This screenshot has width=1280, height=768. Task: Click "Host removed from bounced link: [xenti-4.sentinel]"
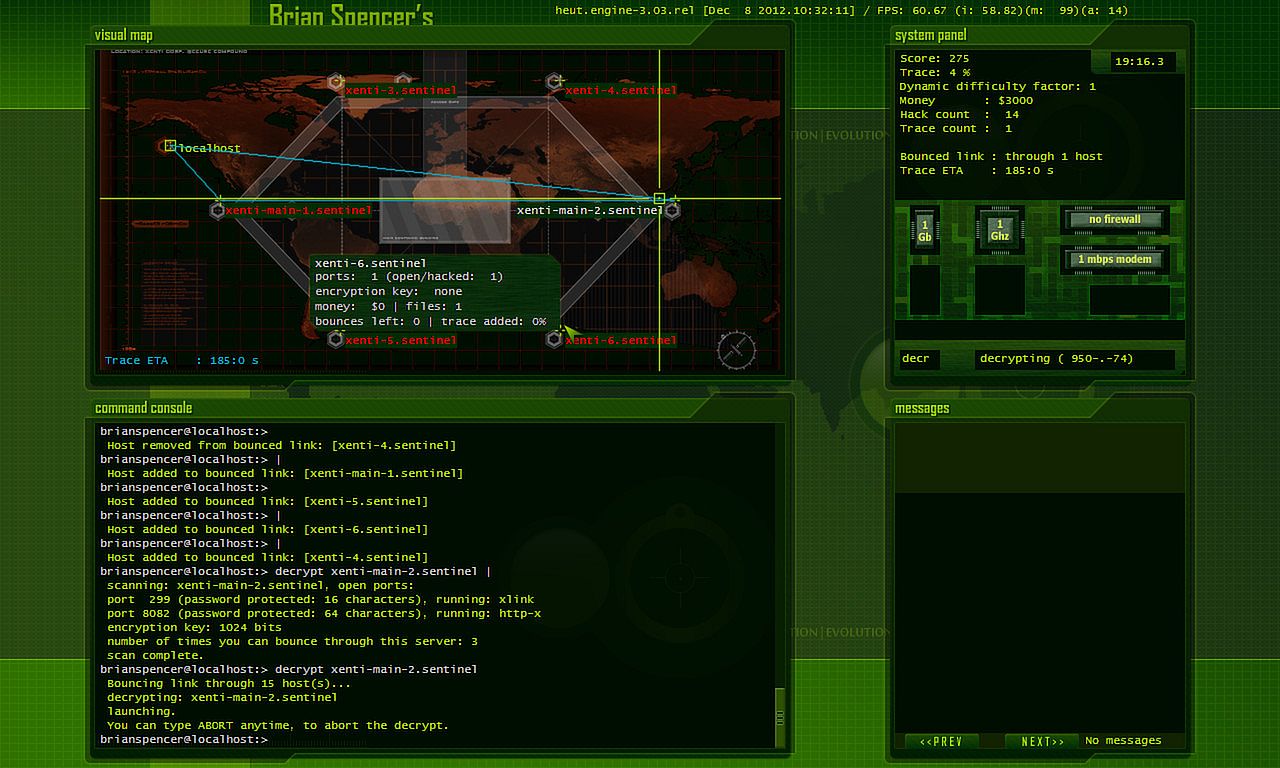click(x=281, y=446)
